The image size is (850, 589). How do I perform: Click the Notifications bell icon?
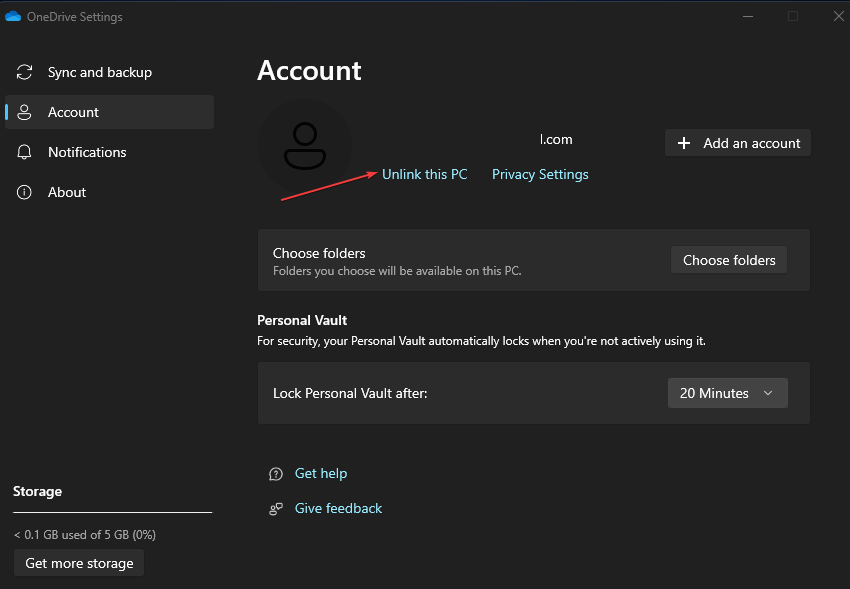pyautogui.click(x=24, y=152)
